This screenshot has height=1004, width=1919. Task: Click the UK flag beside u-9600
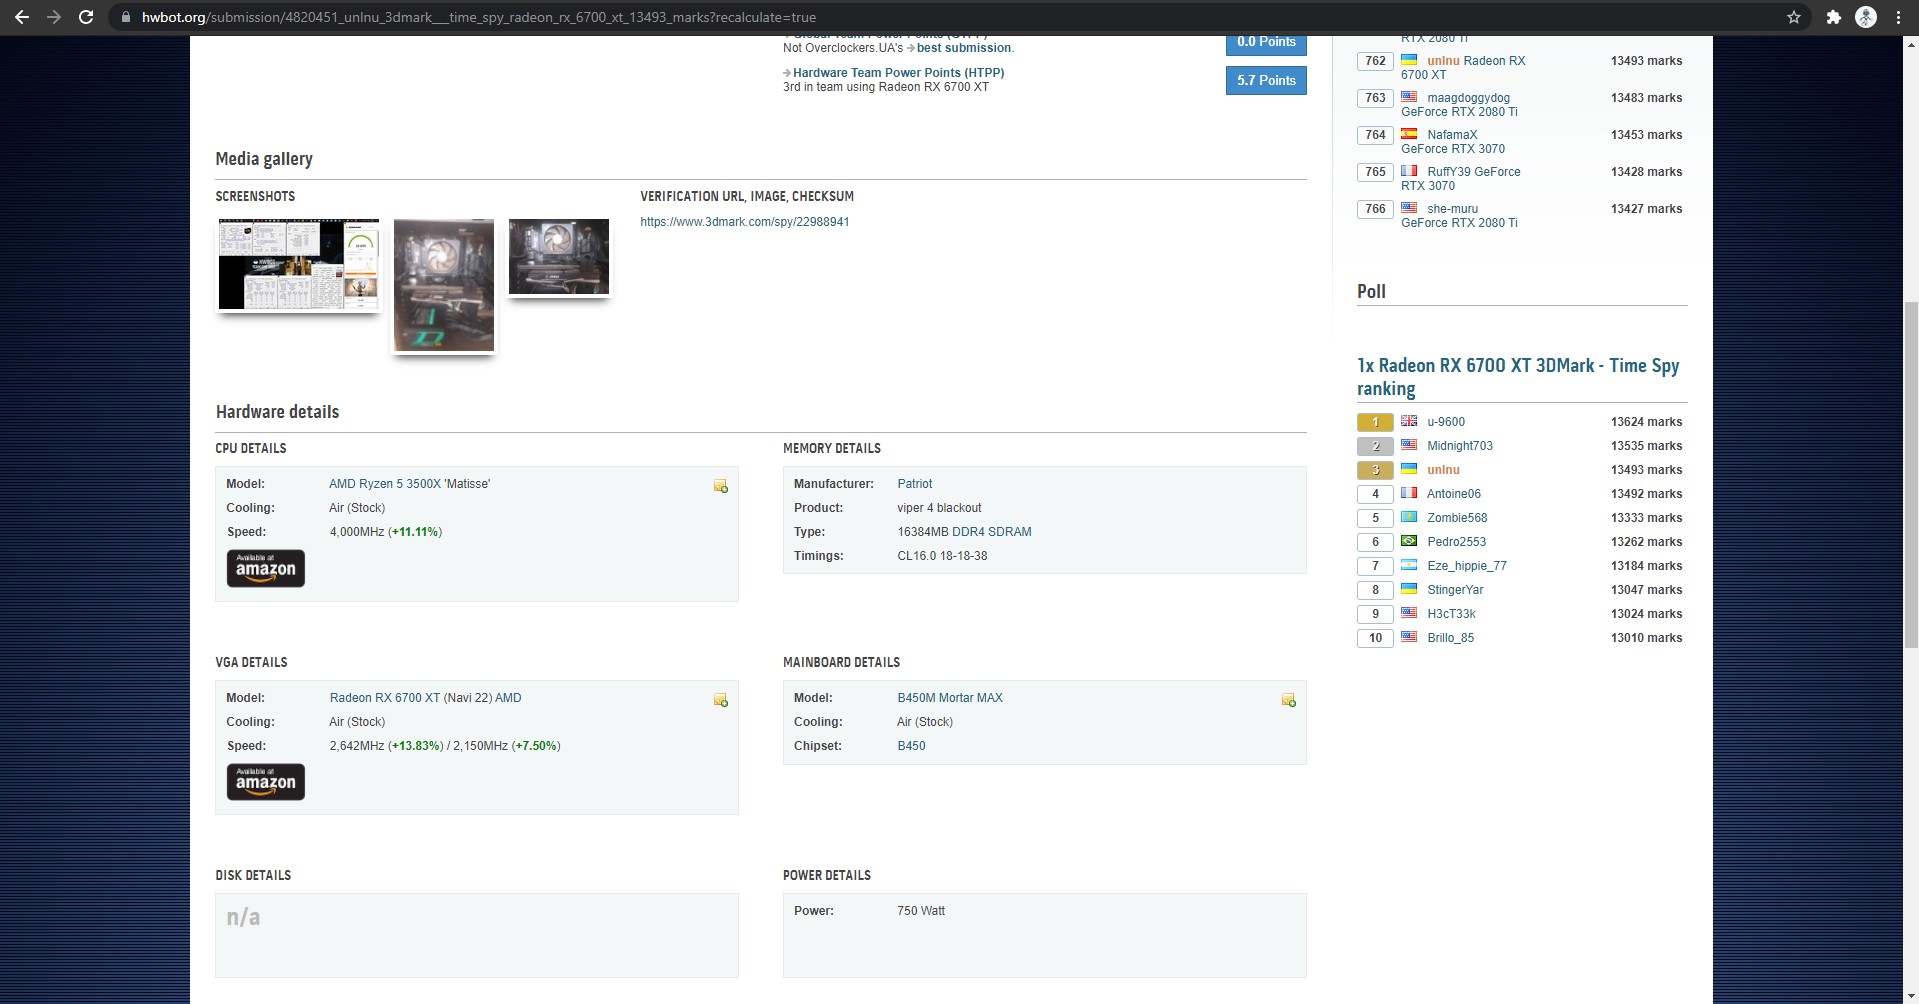point(1409,421)
